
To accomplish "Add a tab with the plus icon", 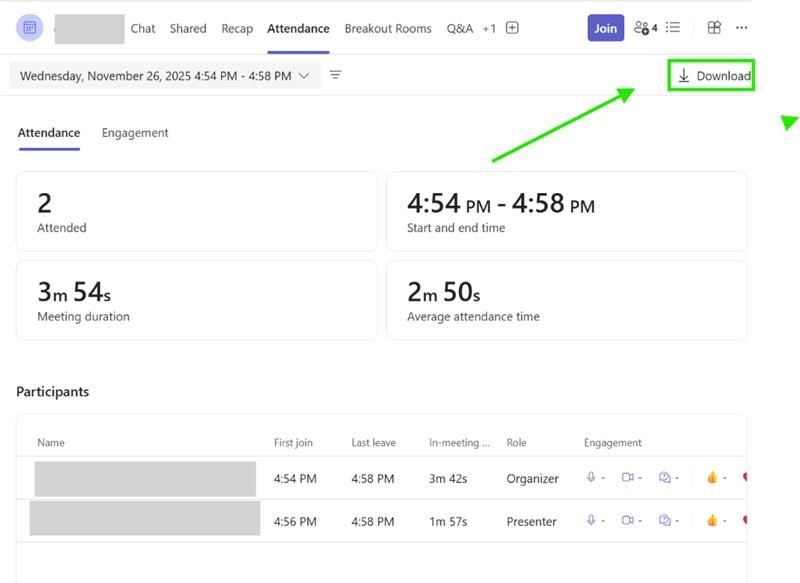I will click(x=512, y=28).
